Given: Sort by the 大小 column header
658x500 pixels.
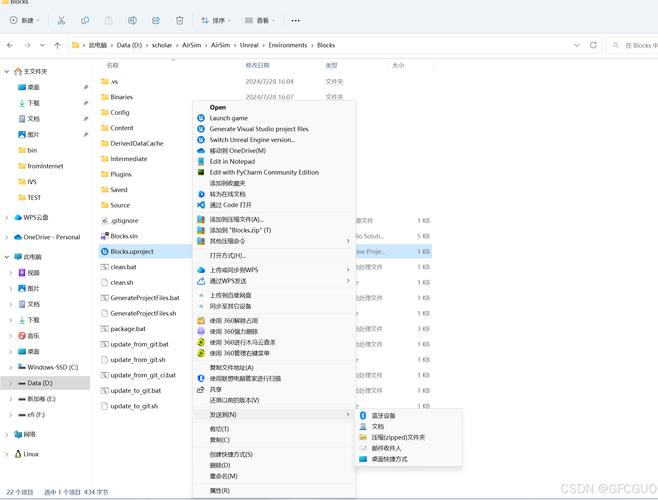Looking at the screenshot, I should [x=398, y=65].
